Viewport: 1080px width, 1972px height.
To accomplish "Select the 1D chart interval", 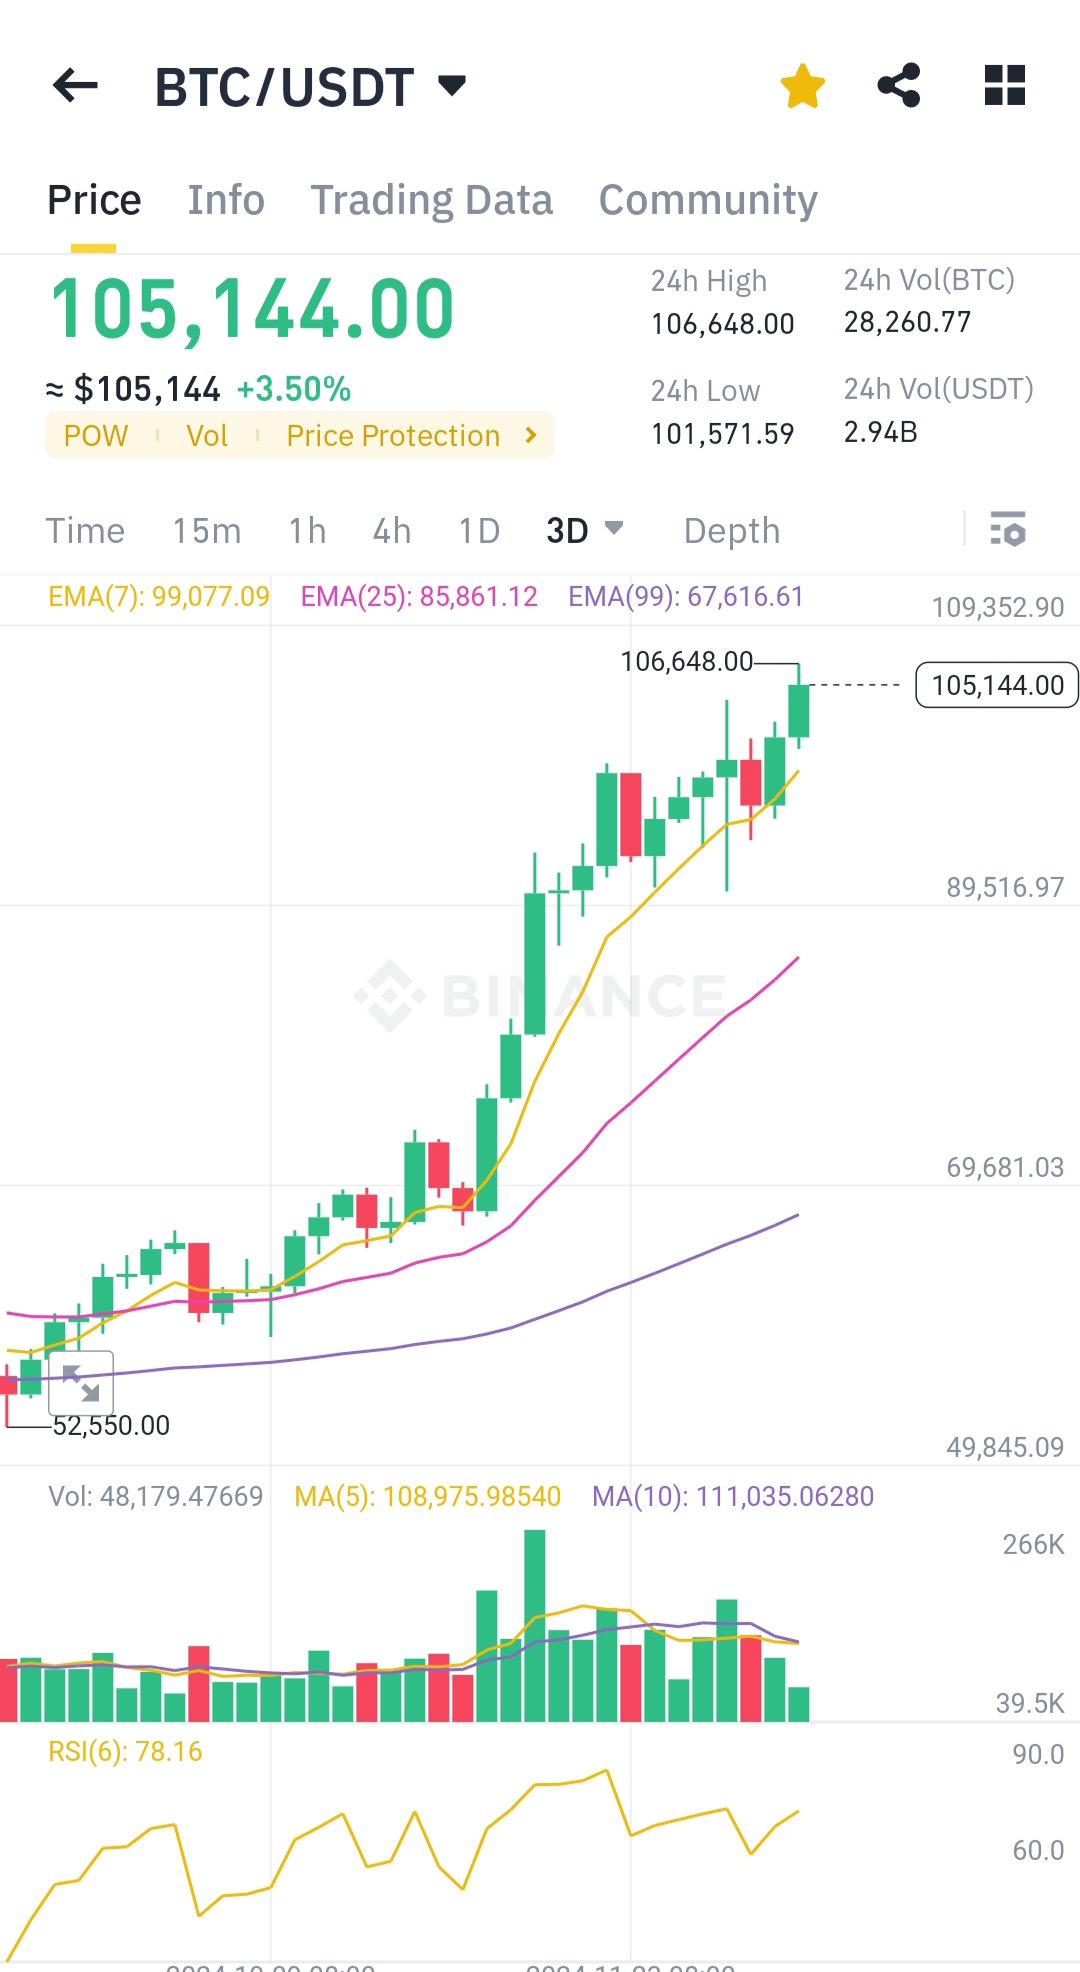I will [479, 531].
